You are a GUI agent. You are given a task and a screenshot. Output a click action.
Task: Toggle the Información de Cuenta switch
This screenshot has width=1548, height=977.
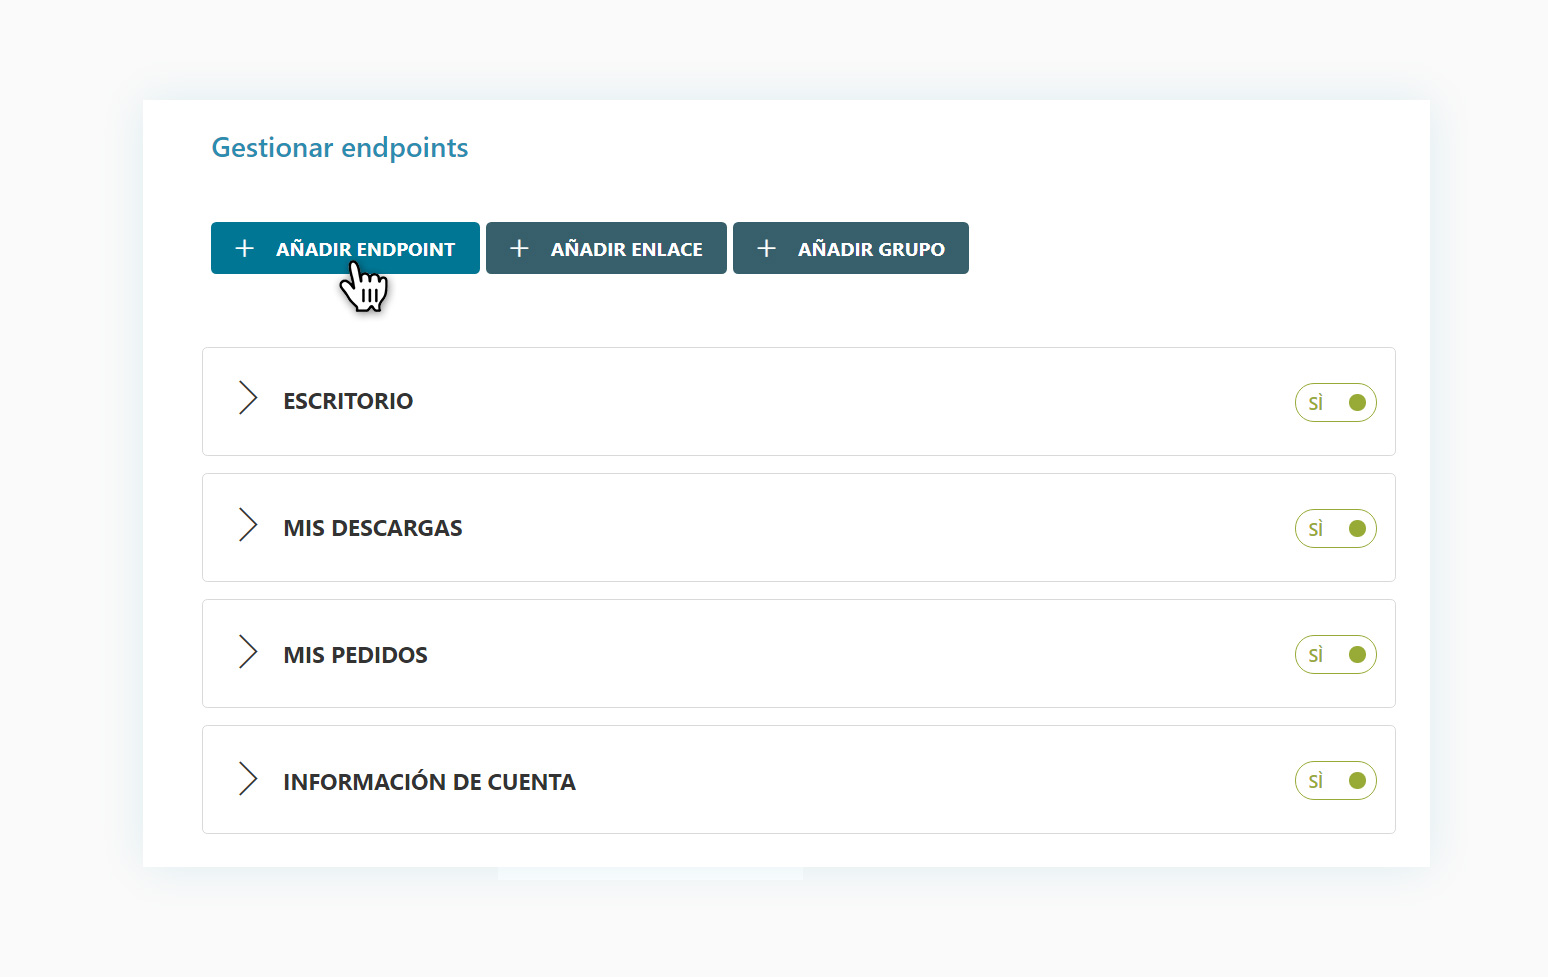tap(1335, 781)
